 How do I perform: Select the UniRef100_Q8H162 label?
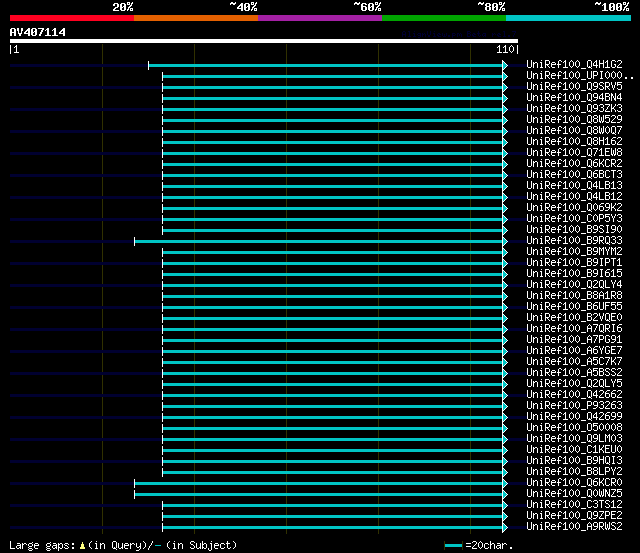574,142
